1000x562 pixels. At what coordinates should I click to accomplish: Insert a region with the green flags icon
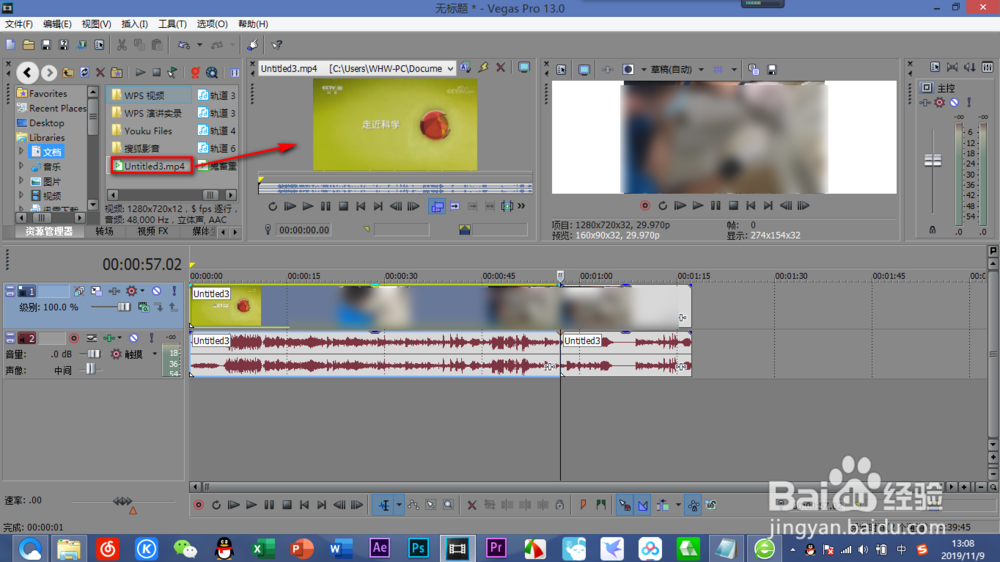pyautogui.click(x=601, y=505)
